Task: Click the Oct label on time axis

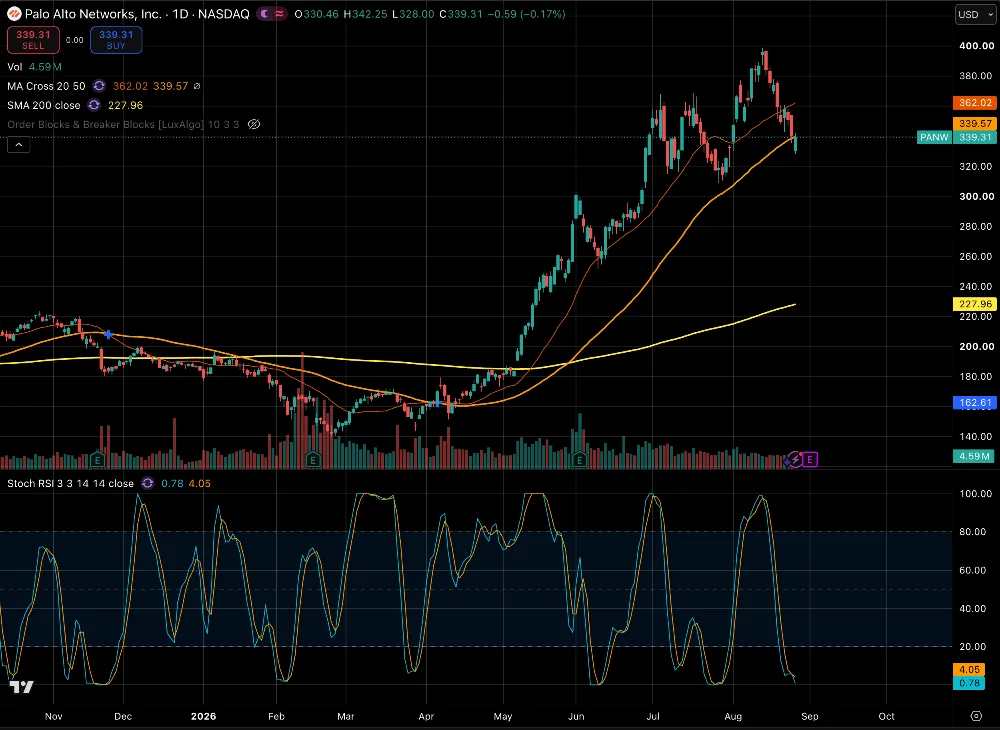Action: tap(886, 716)
